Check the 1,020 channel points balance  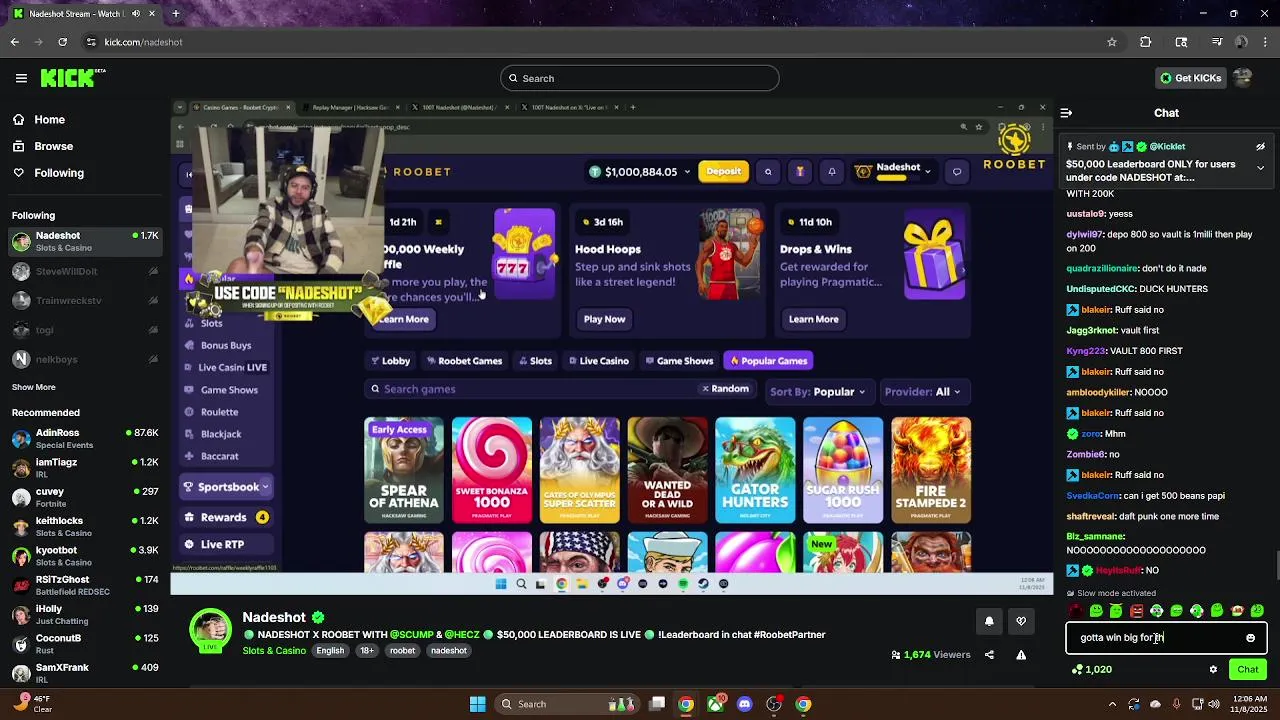pyautogui.click(x=1091, y=670)
